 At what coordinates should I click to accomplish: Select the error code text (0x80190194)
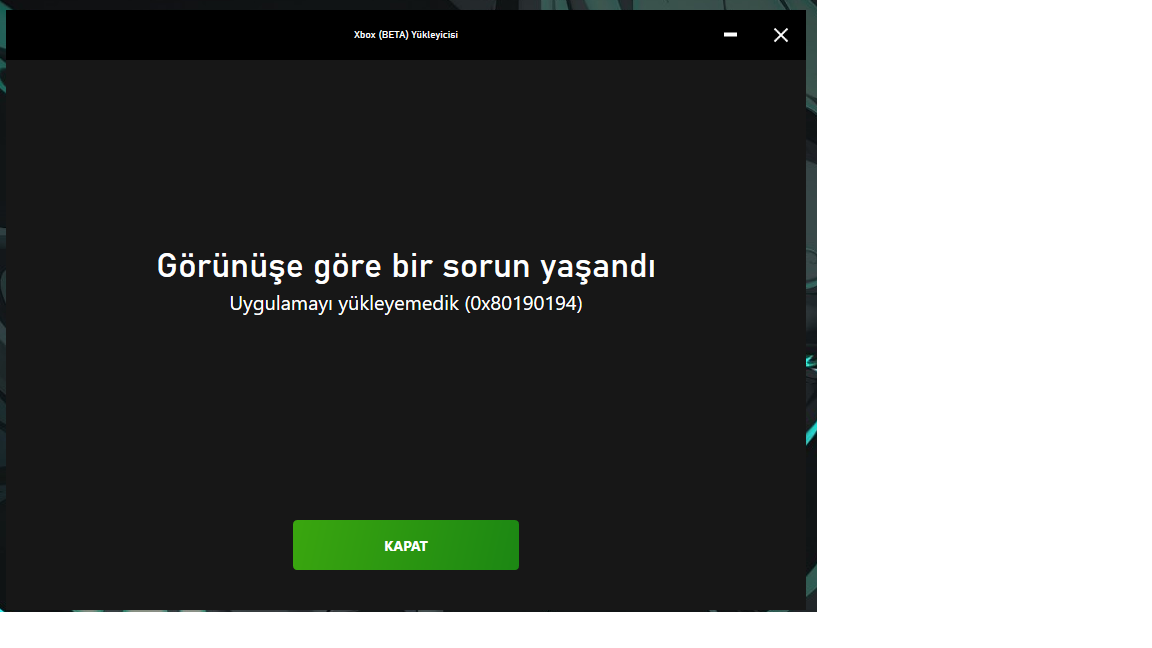pyautogui.click(x=523, y=303)
